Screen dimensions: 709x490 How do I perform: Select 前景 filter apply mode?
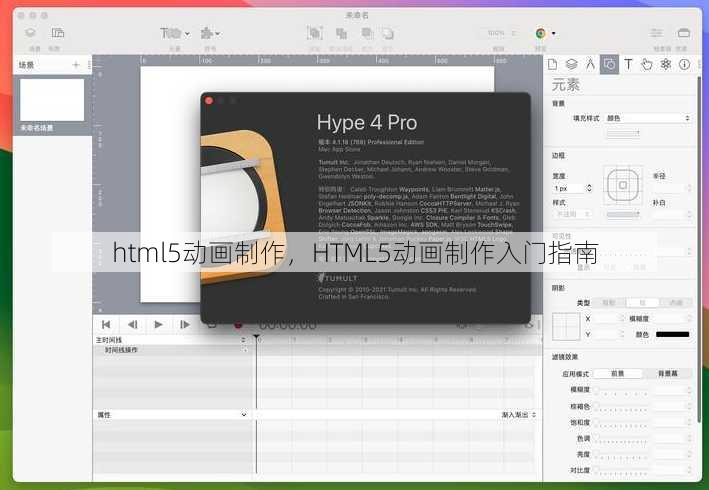[x=618, y=373]
